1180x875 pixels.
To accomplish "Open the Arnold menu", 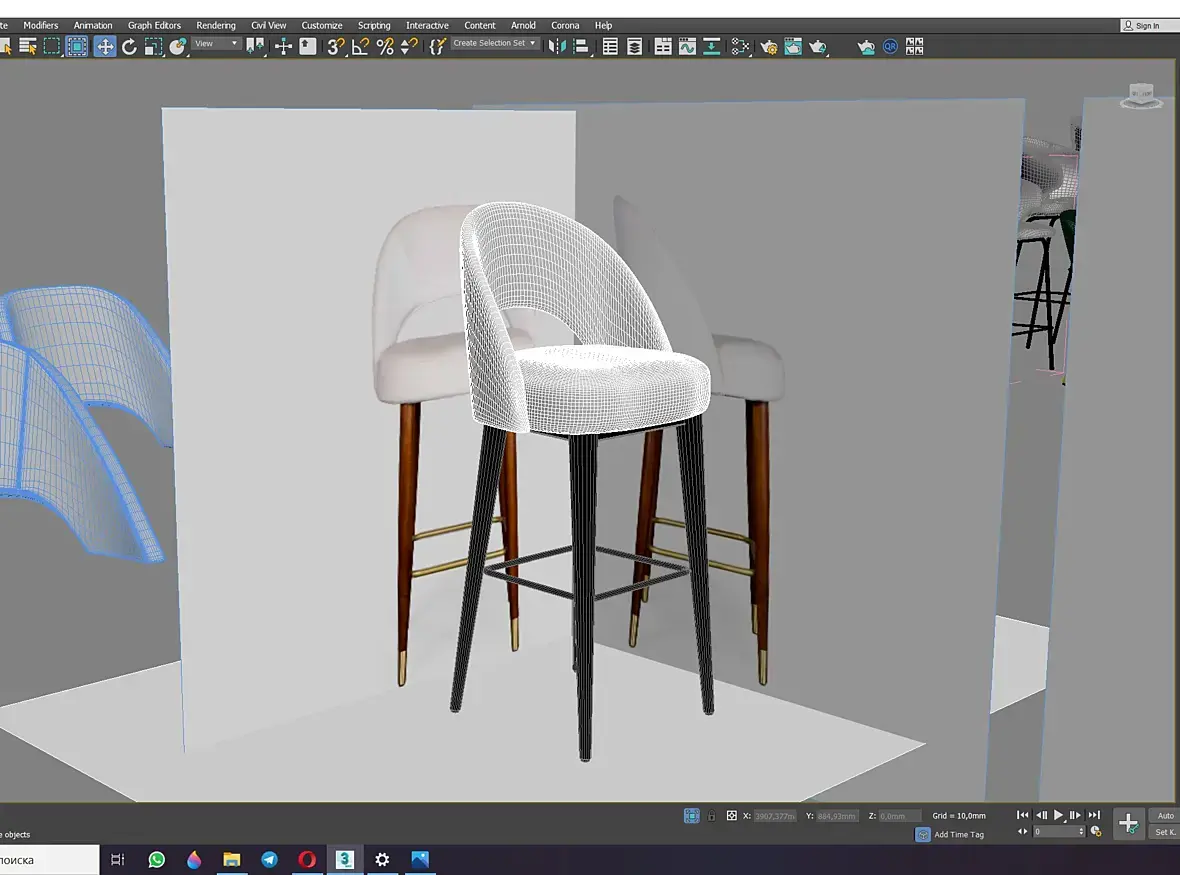I will tap(523, 25).
